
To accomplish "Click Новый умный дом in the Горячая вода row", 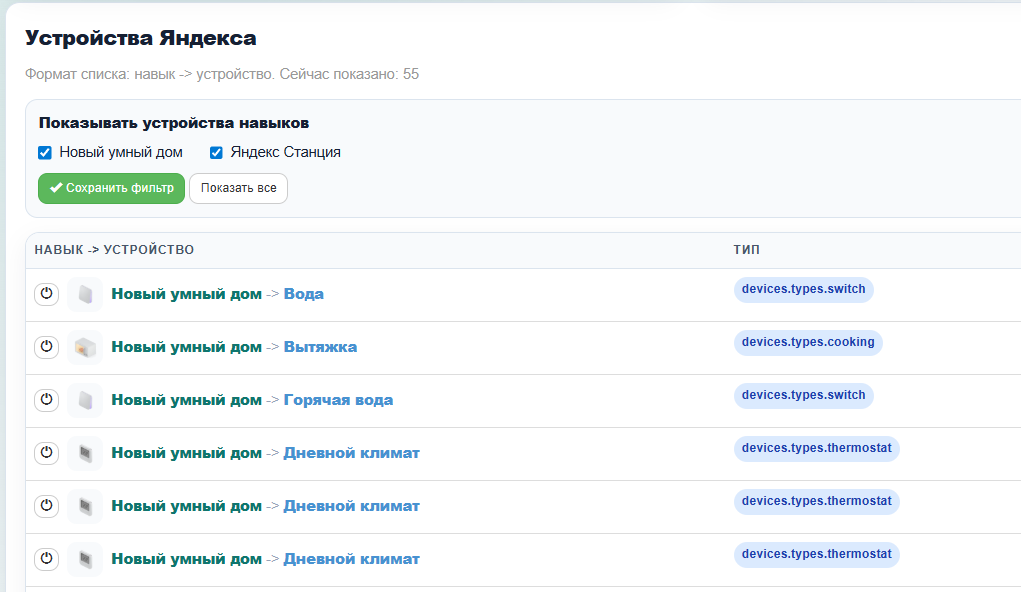I will [x=186, y=400].
